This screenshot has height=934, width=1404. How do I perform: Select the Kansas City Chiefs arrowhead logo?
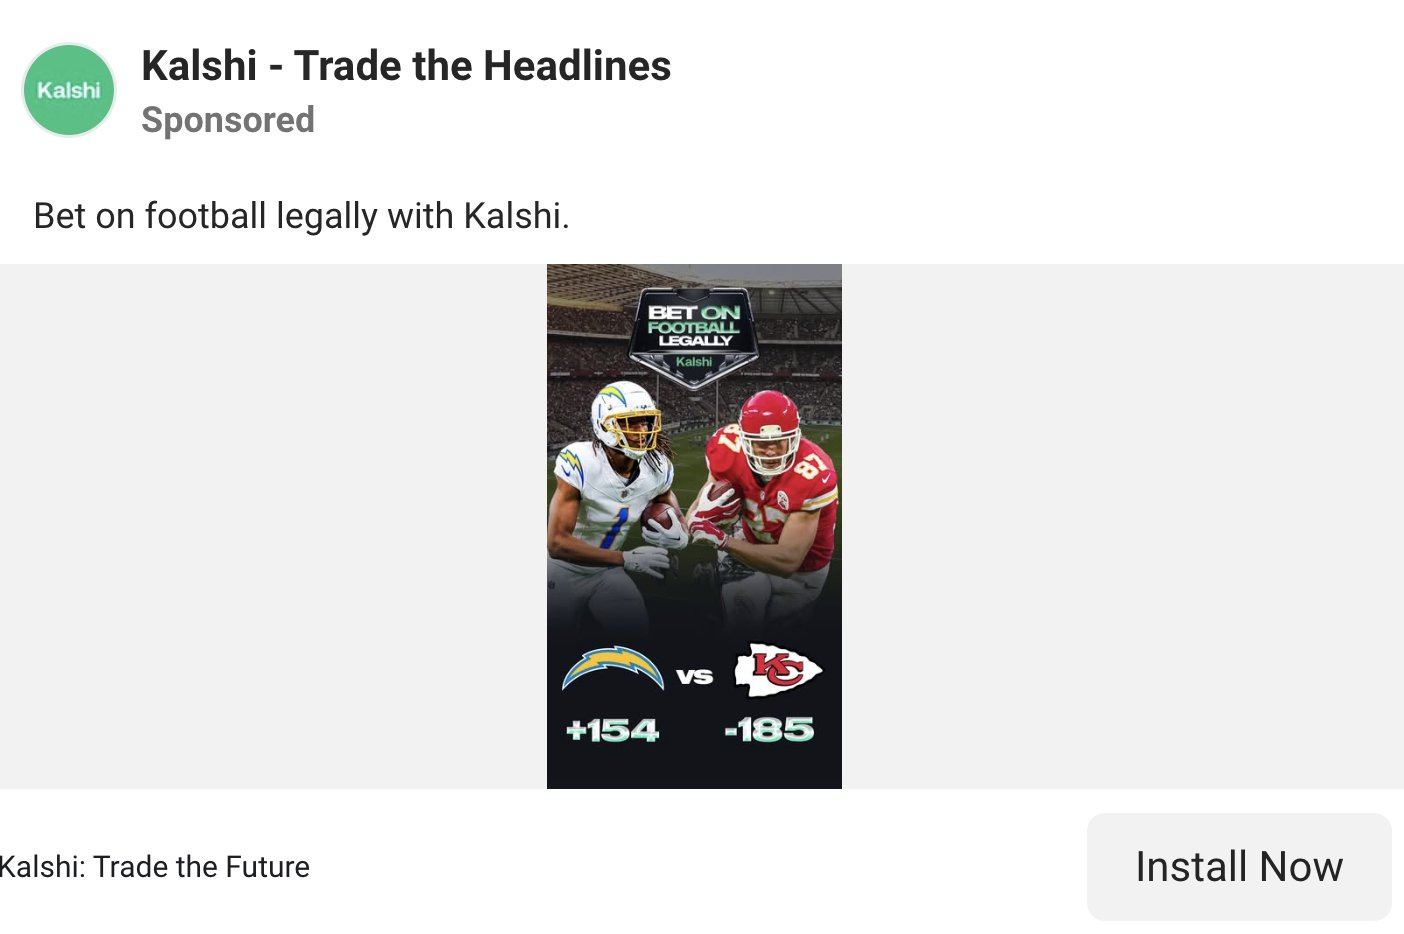779,670
